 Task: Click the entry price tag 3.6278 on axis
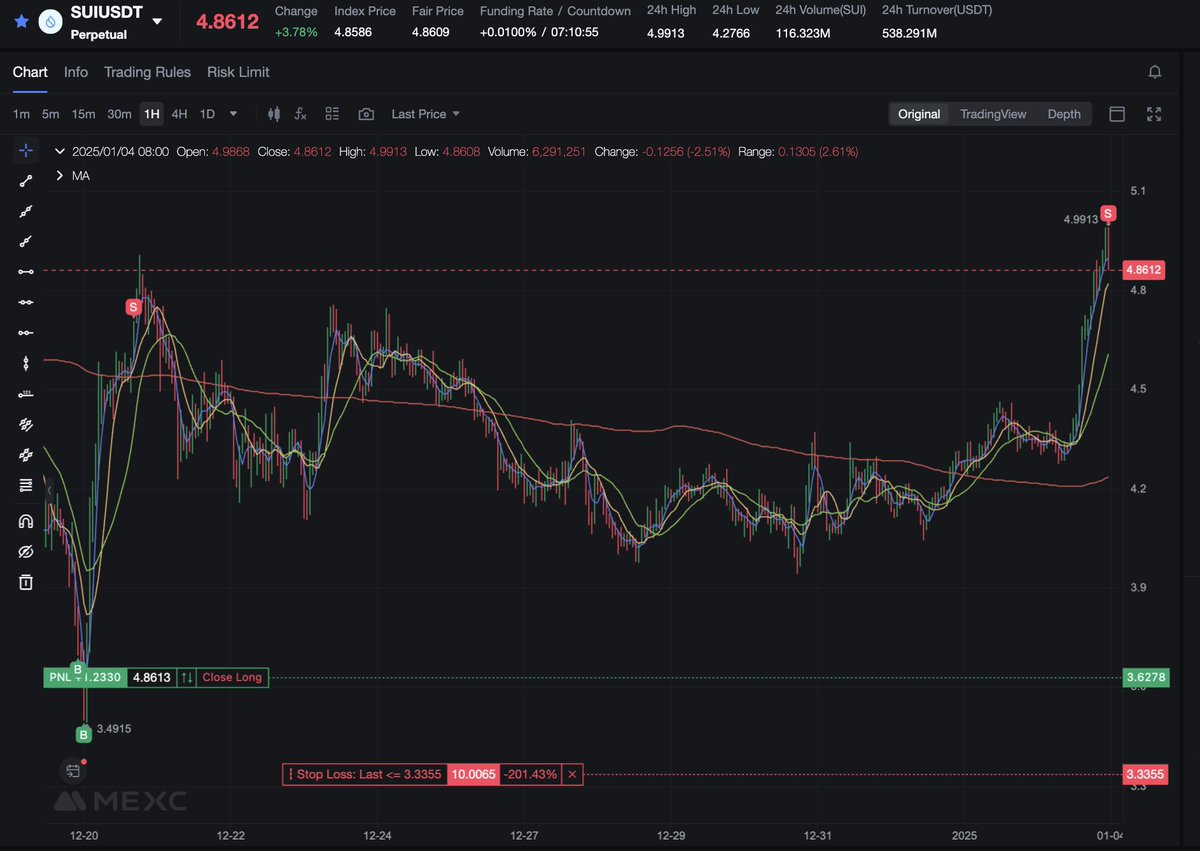pyautogui.click(x=1146, y=678)
